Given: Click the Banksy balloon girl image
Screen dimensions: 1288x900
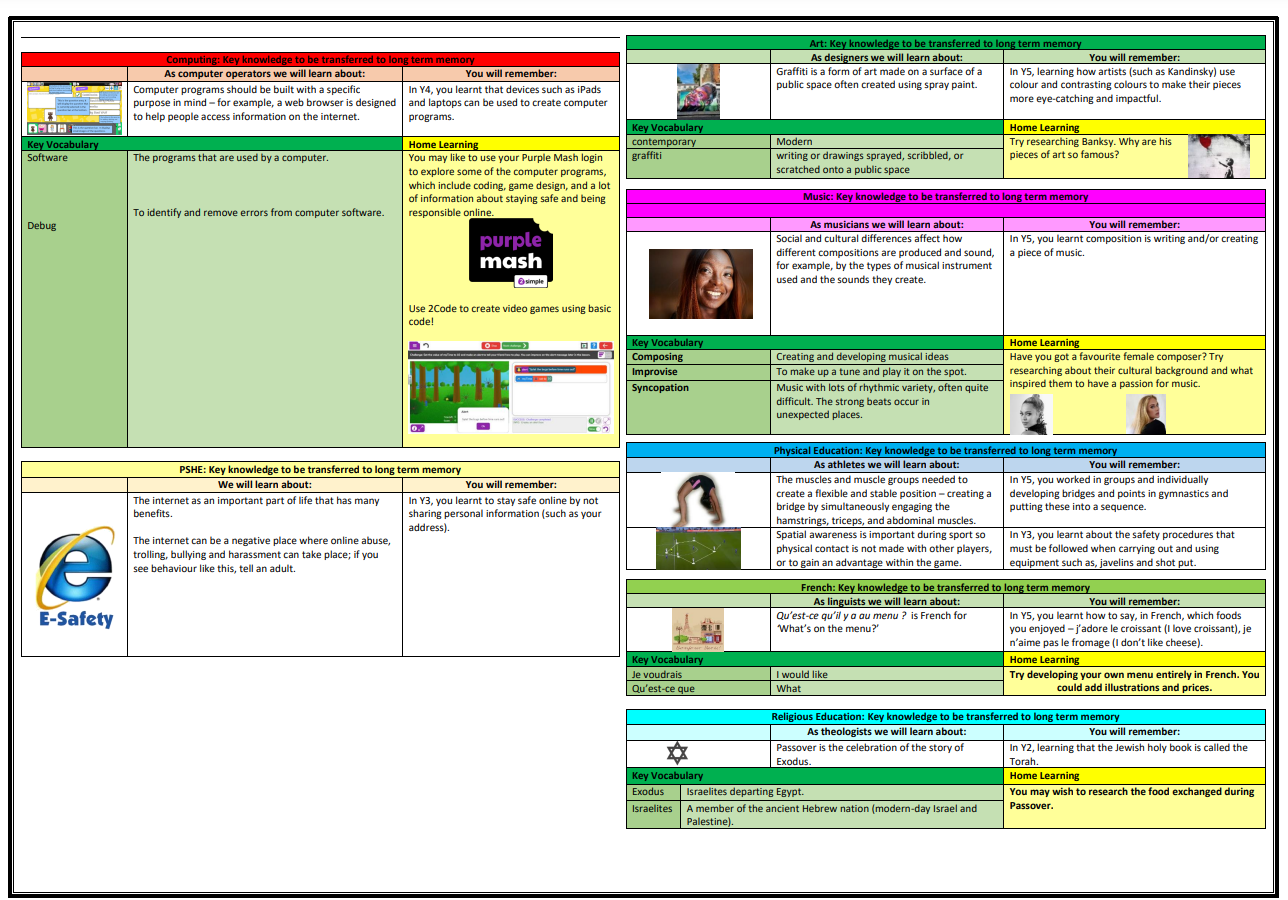Looking at the screenshot, I should click(1218, 156).
